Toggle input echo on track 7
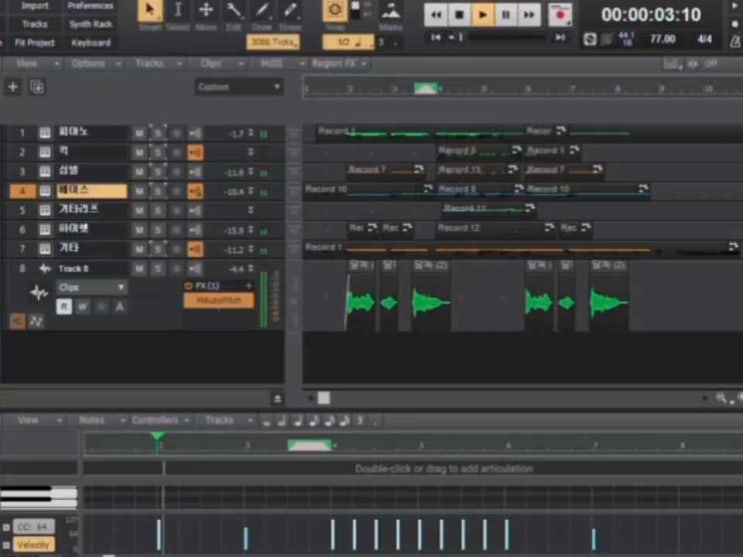This screenshot has width=743, height=557. (x=195, y=249)
